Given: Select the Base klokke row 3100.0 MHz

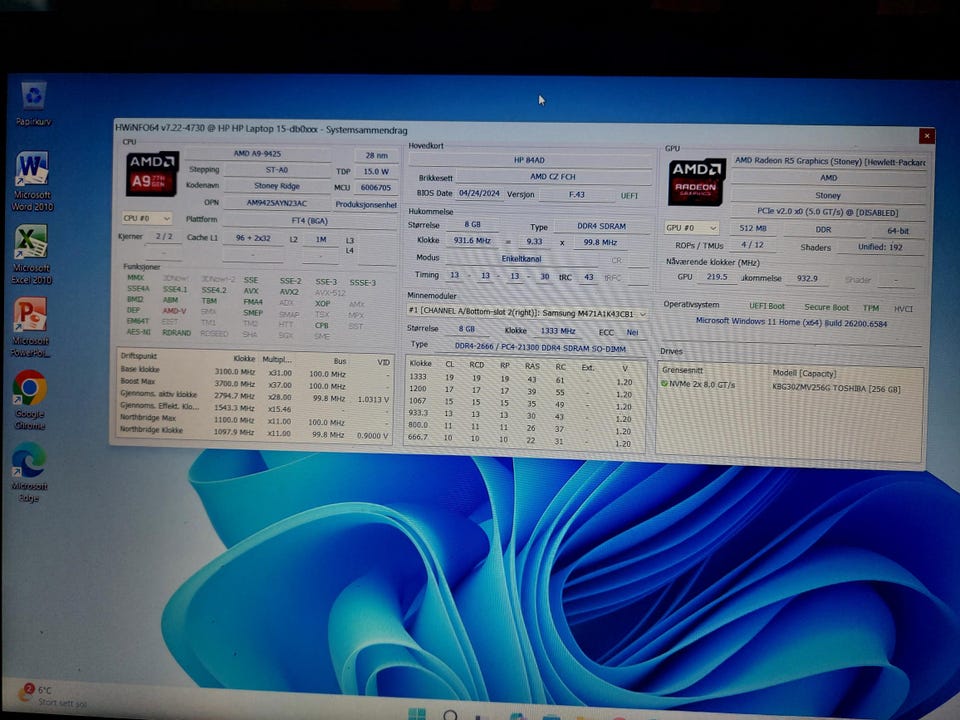Looking at the screenshot, I should pyautogui.click(x=254, y=372).
